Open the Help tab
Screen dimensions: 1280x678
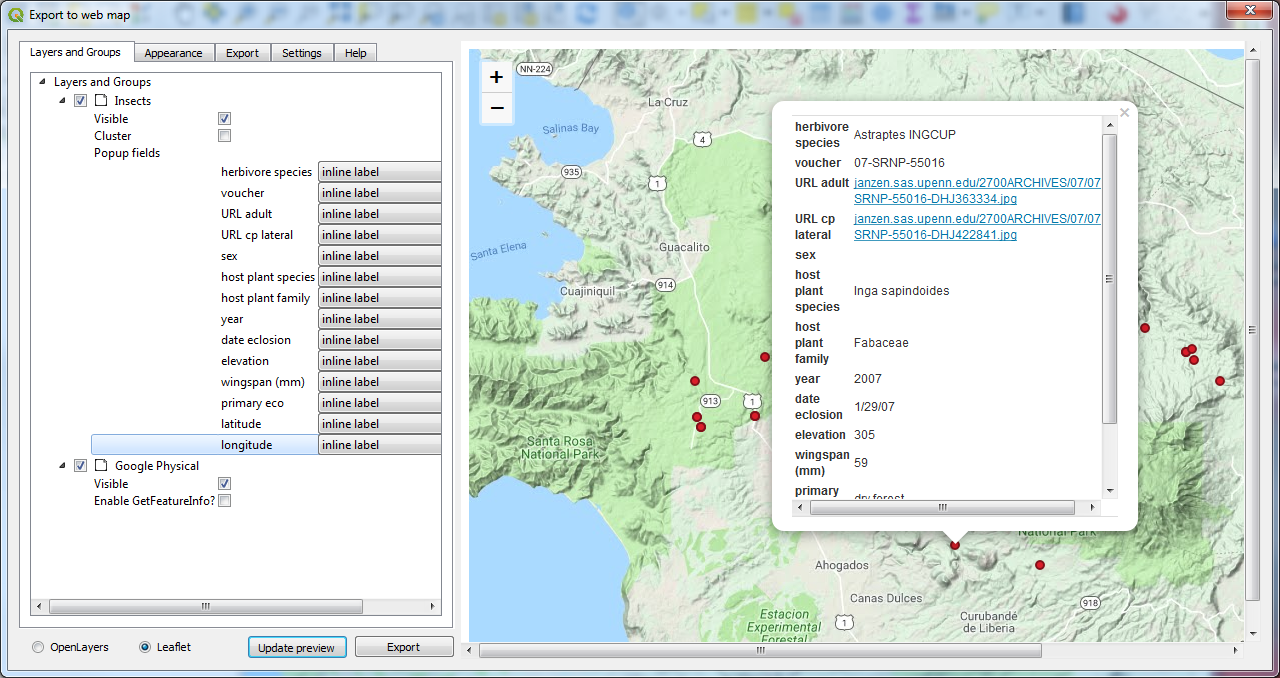355,53
